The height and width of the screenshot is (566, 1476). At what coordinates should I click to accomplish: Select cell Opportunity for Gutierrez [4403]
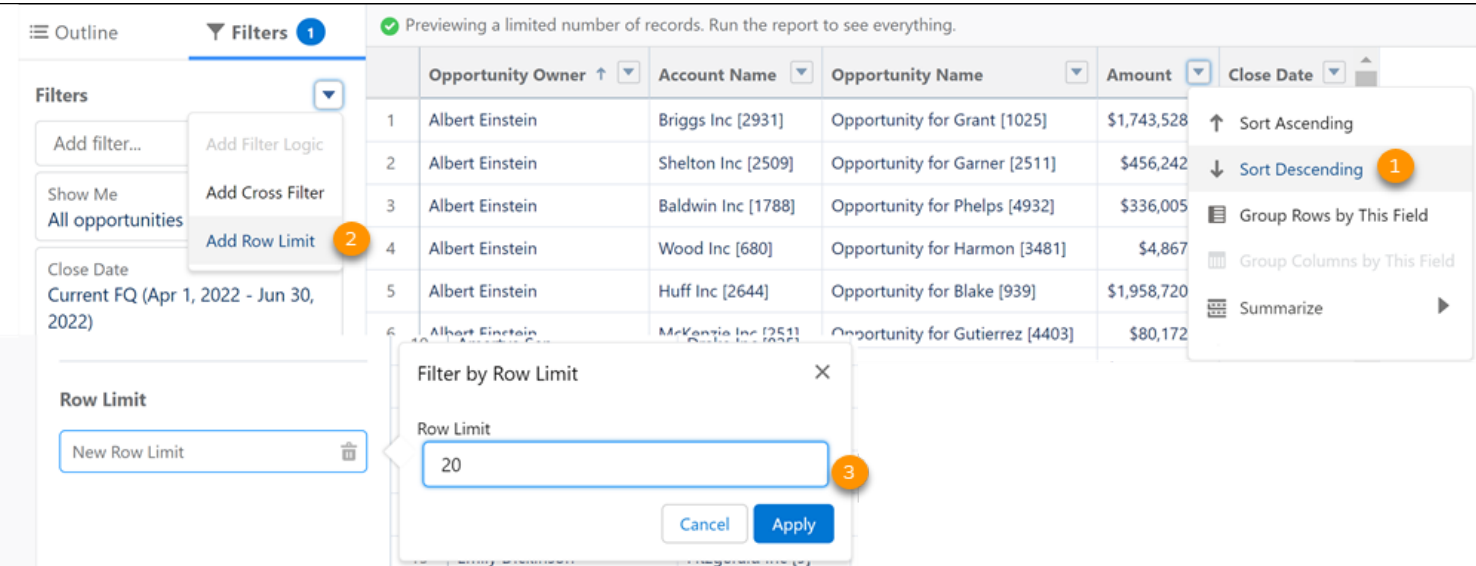[x=952, y=334]
